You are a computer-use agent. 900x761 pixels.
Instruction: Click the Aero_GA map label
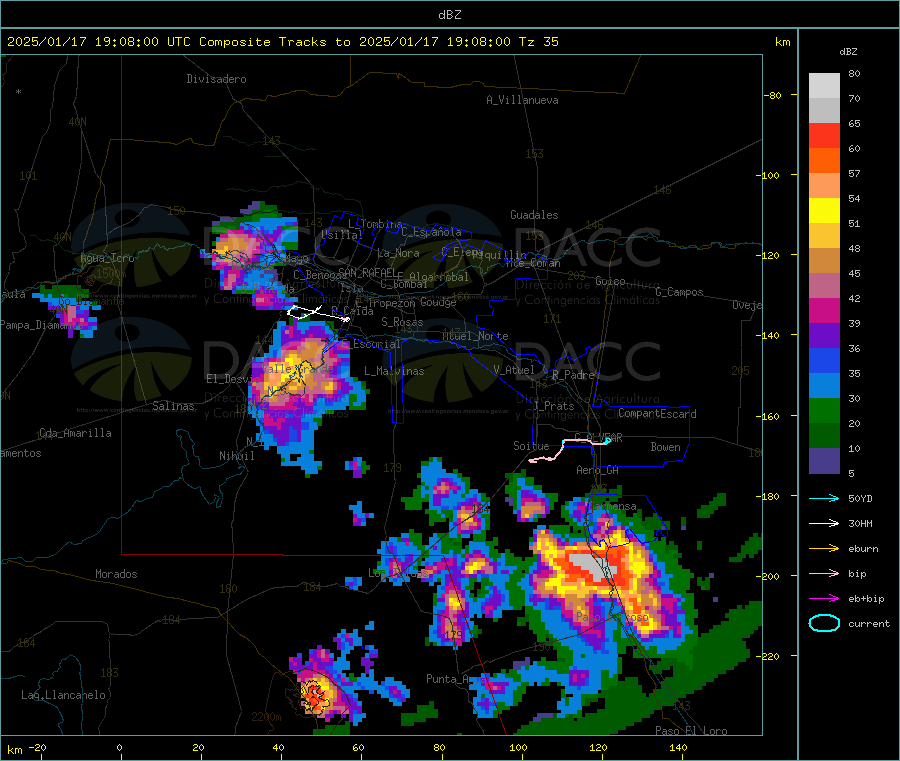coord(597,470)
